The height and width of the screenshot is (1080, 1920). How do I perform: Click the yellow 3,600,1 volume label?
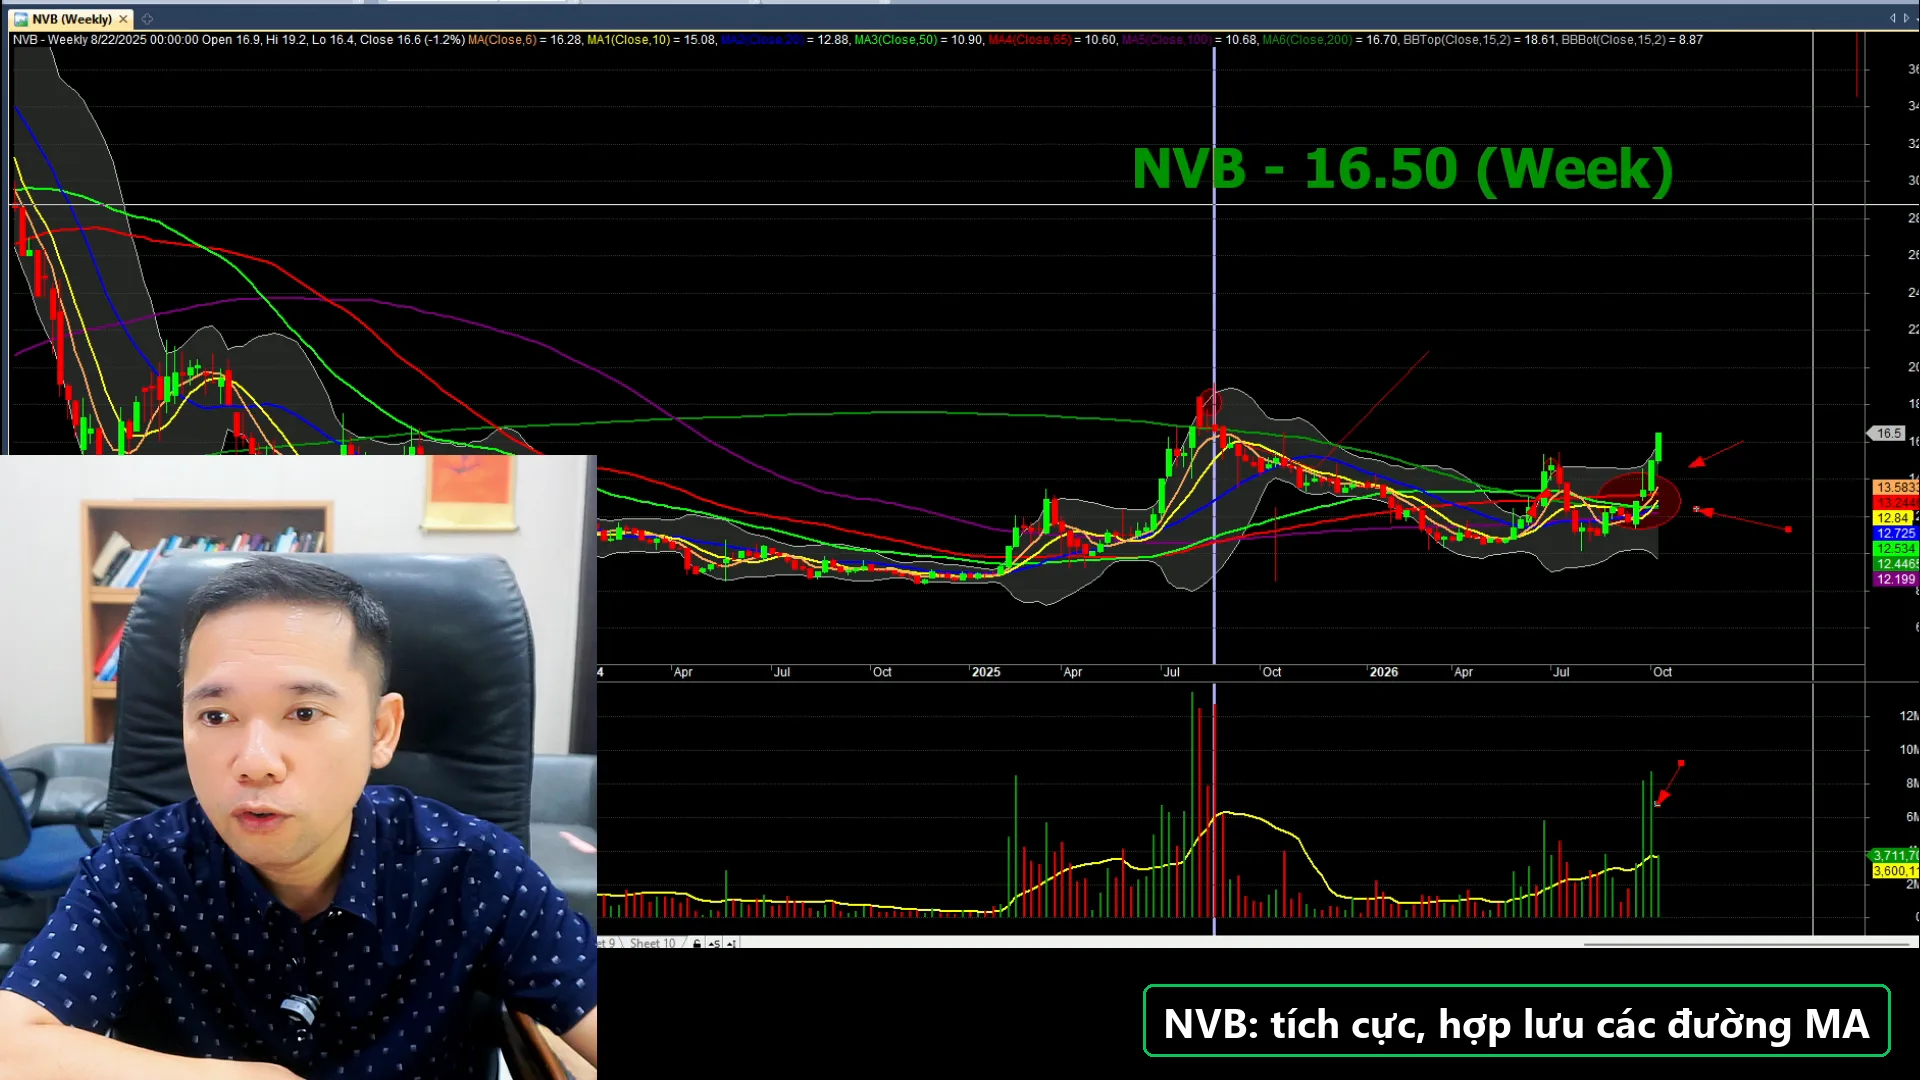[x=1895, y=871]
